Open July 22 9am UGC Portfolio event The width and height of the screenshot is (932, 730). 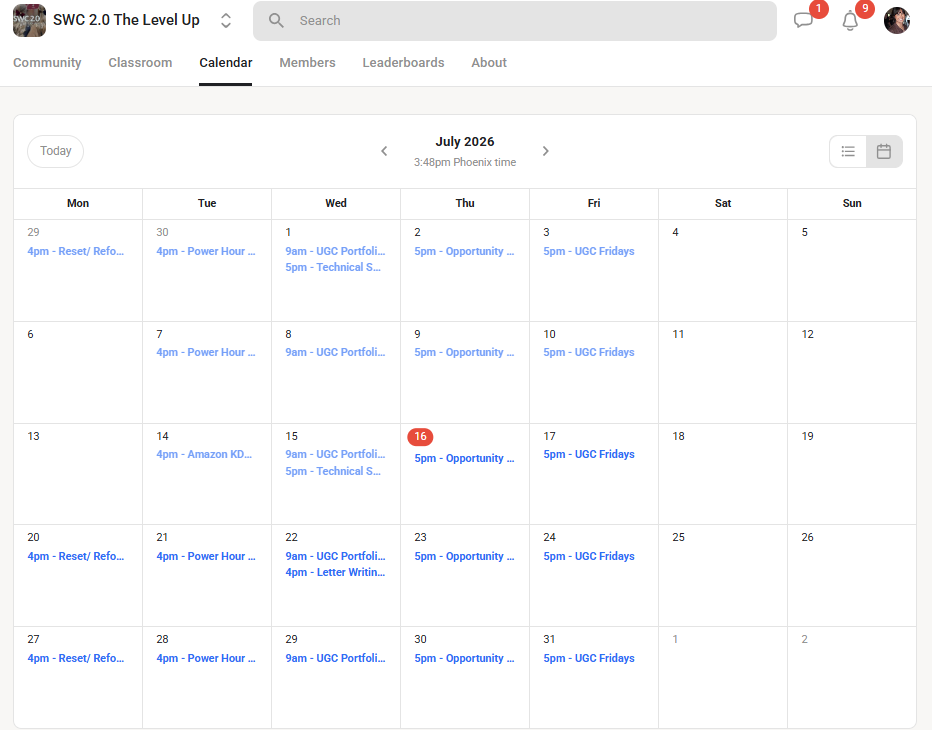click(335, 556)
